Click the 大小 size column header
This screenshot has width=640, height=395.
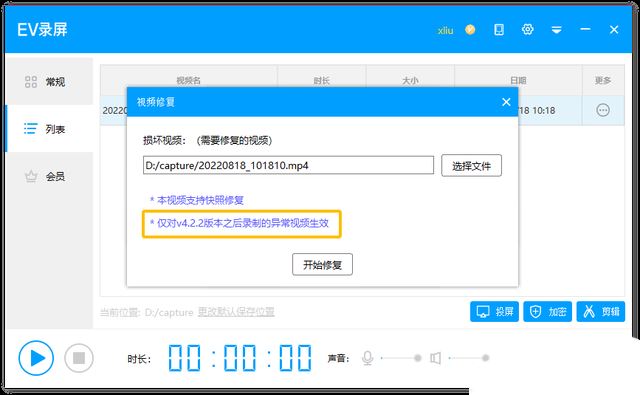tap(410, 80)
